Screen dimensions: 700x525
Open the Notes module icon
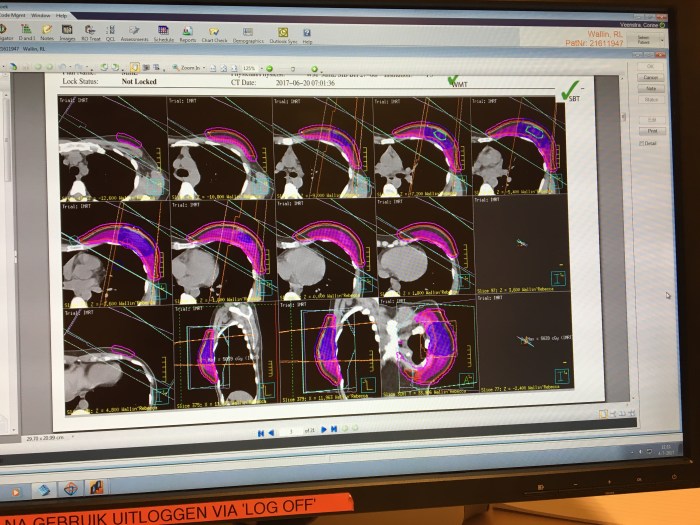click(x=46, y=33)
